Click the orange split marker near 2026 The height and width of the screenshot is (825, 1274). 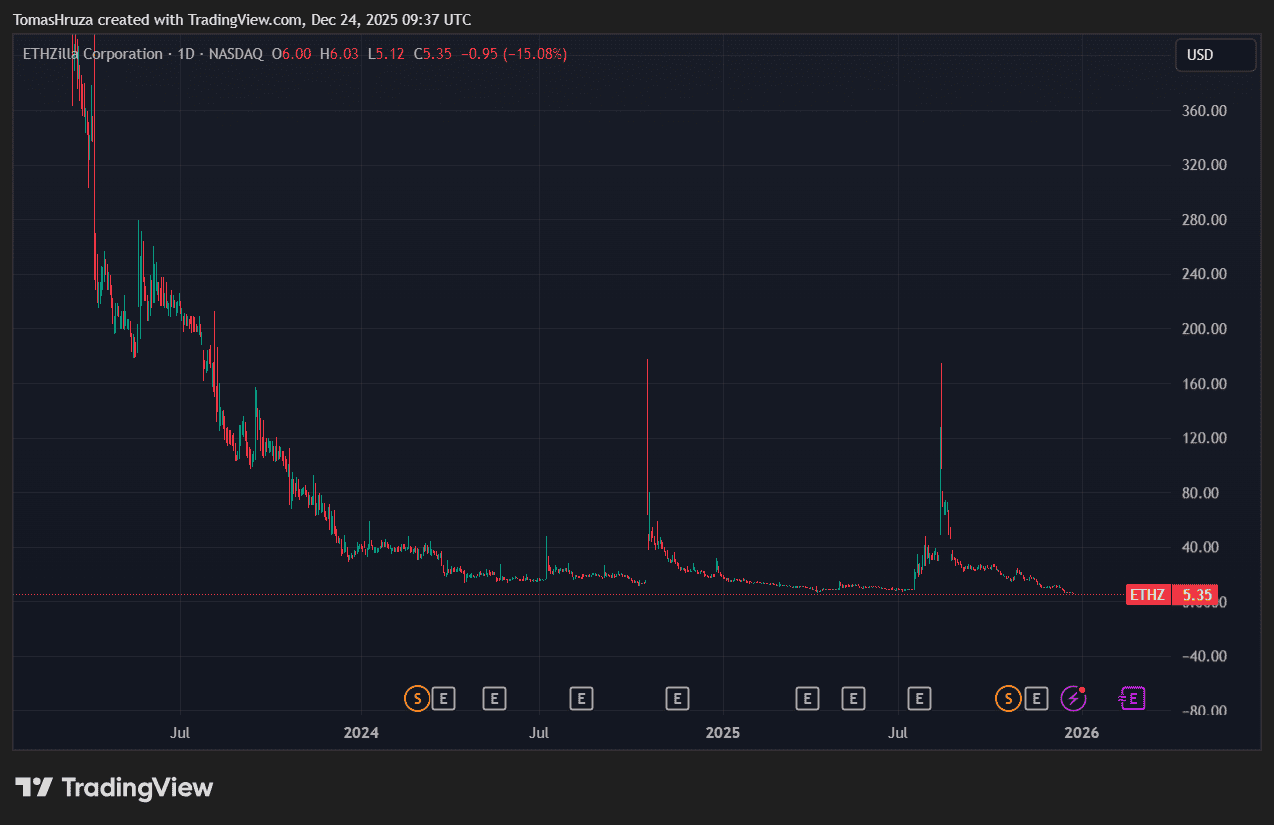(1008, 698)
